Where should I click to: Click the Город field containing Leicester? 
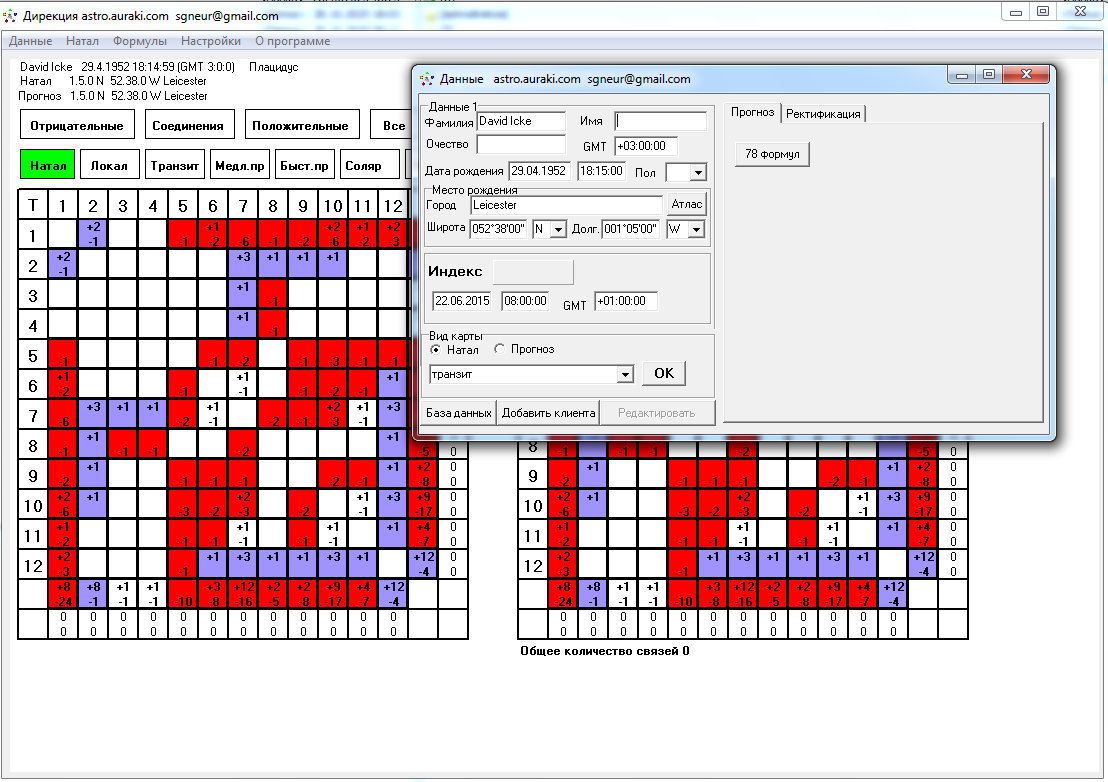(x=566, y=205)
